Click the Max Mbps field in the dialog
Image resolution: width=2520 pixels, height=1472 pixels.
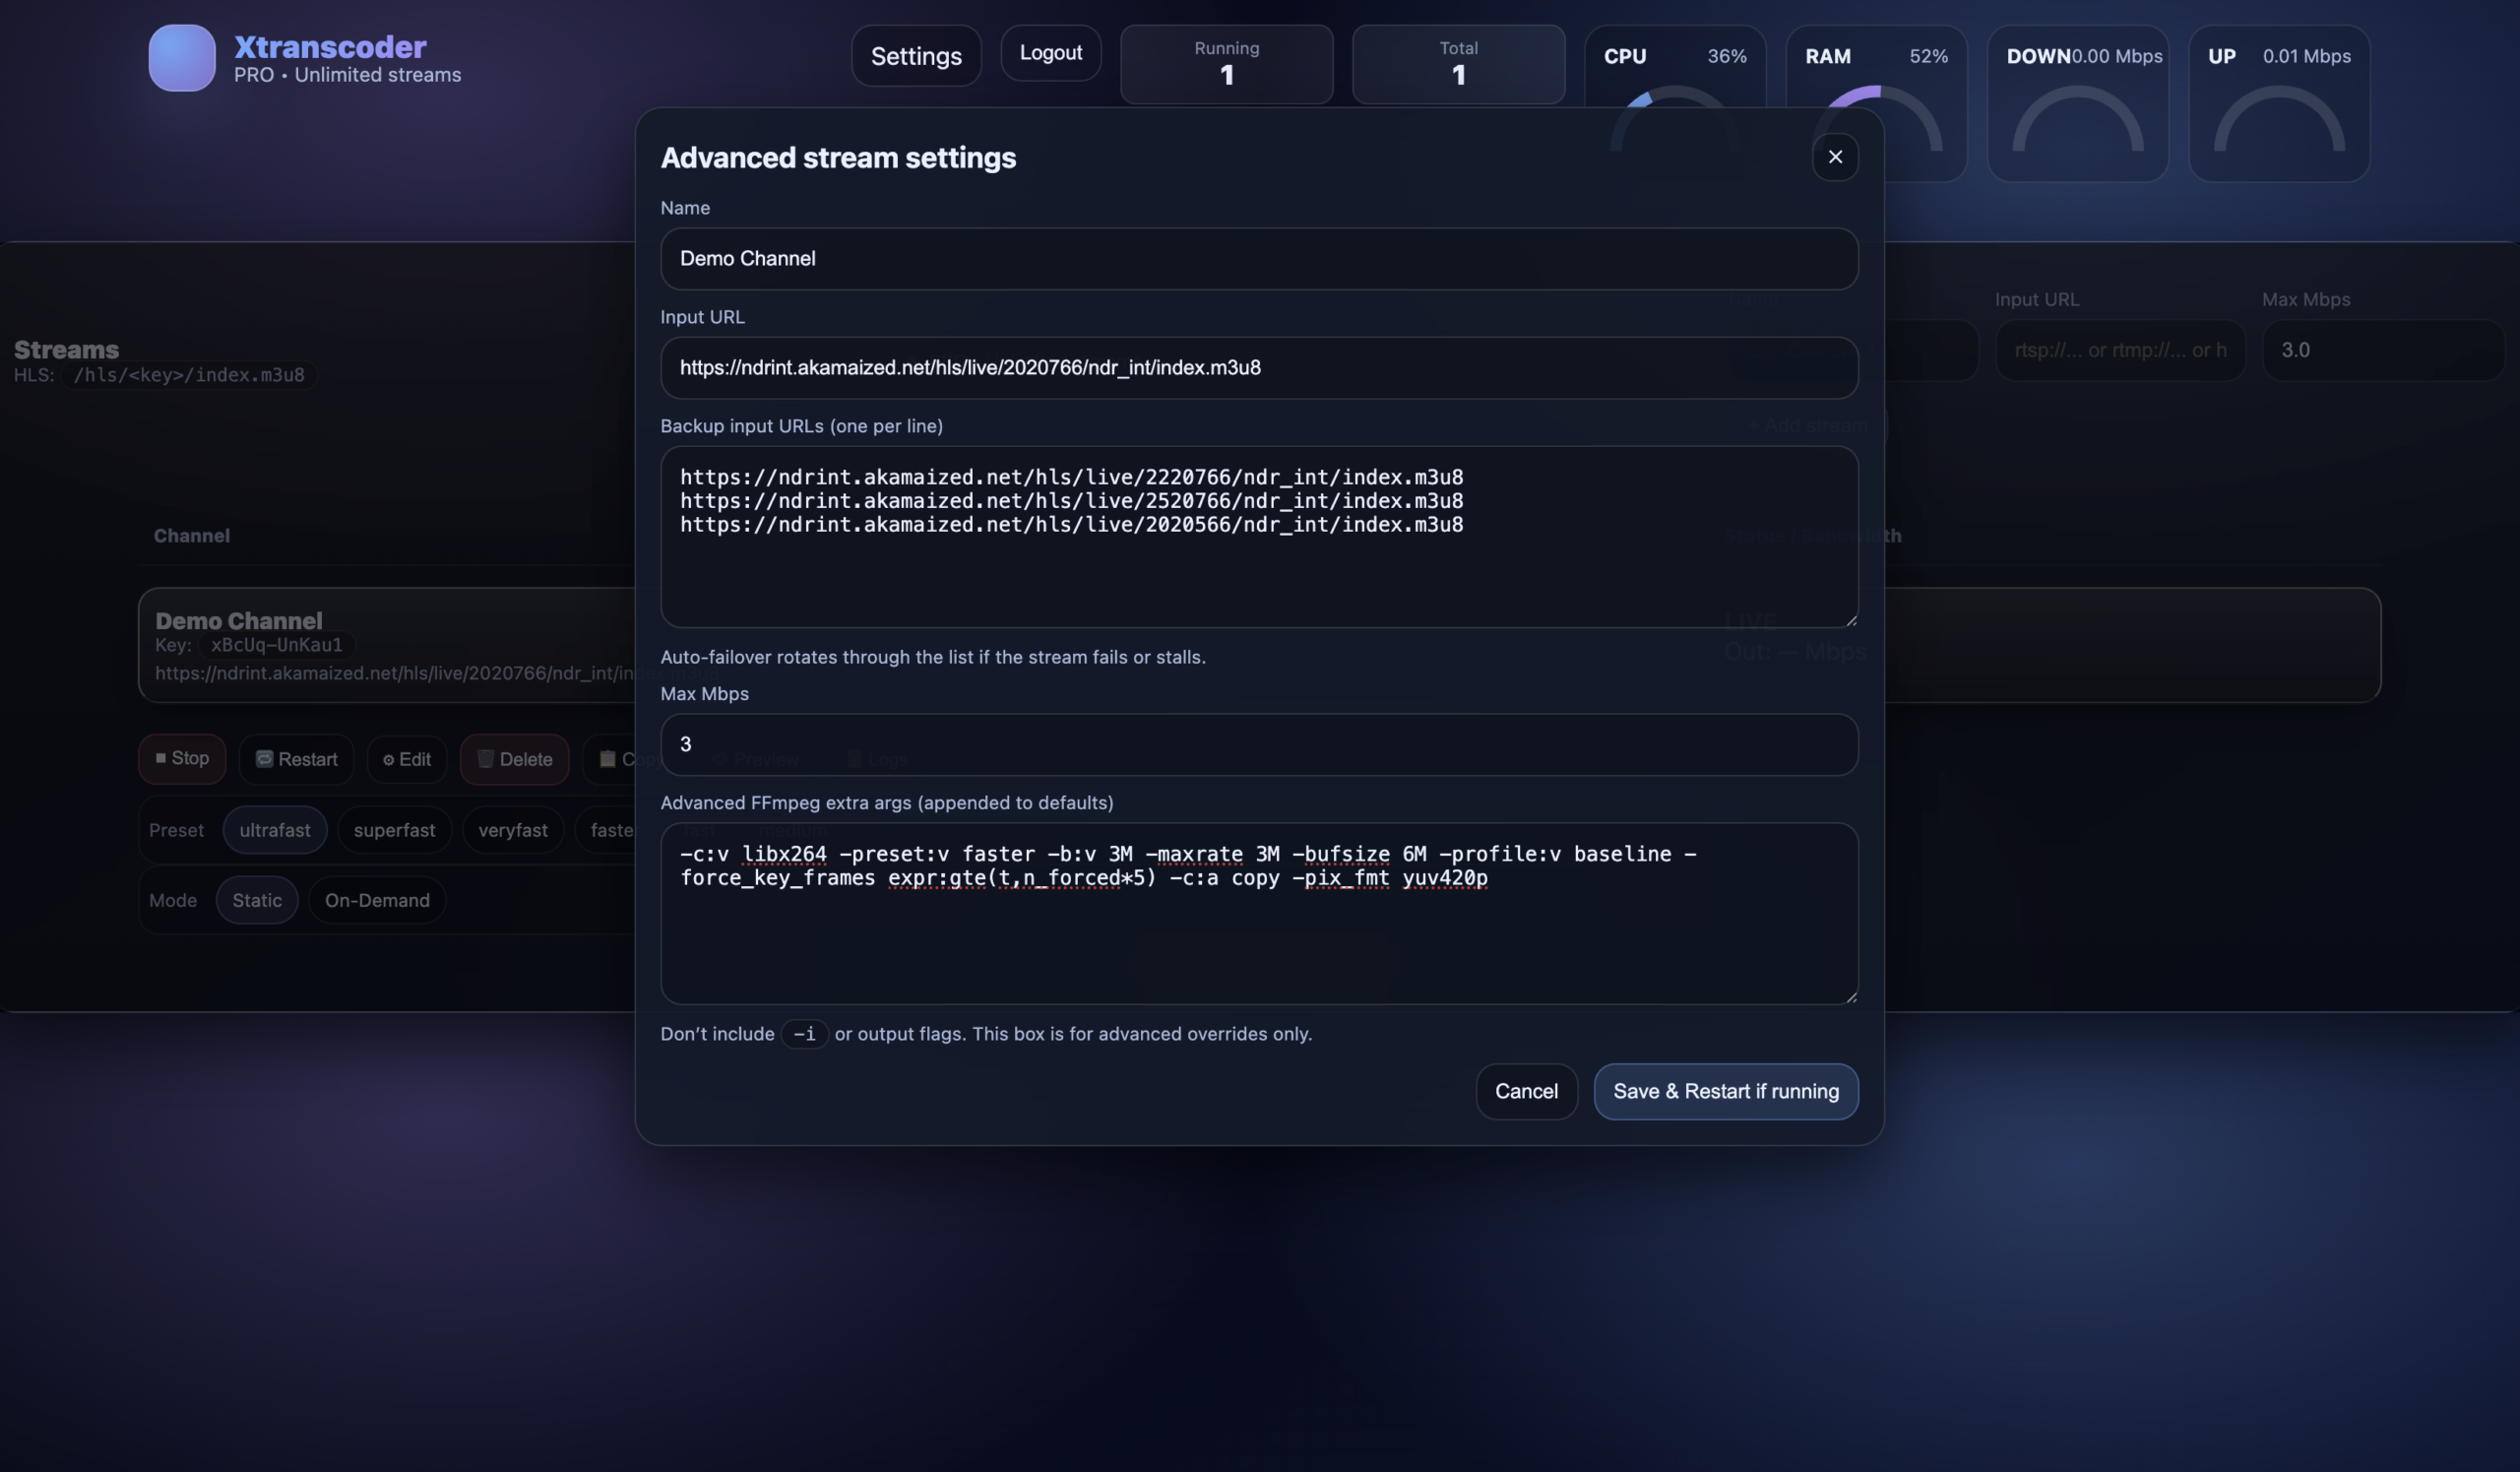pyautogui.click(x=1259, y=745)
